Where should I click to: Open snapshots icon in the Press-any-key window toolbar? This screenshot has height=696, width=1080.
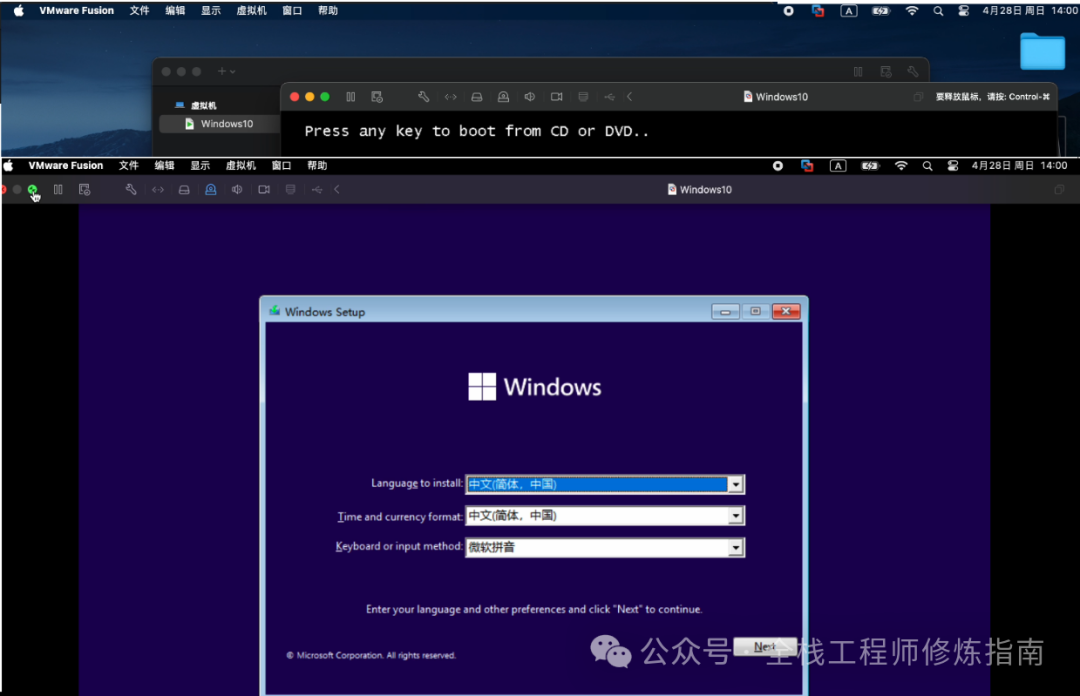tap(377, 97)
